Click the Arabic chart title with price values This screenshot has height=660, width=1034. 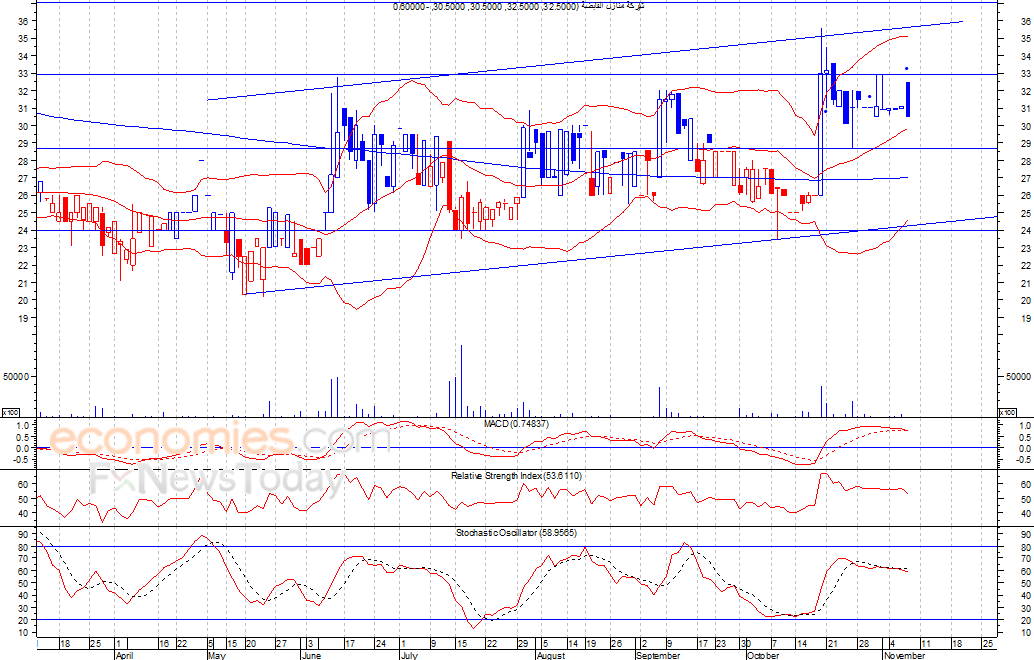coord(519,7)
